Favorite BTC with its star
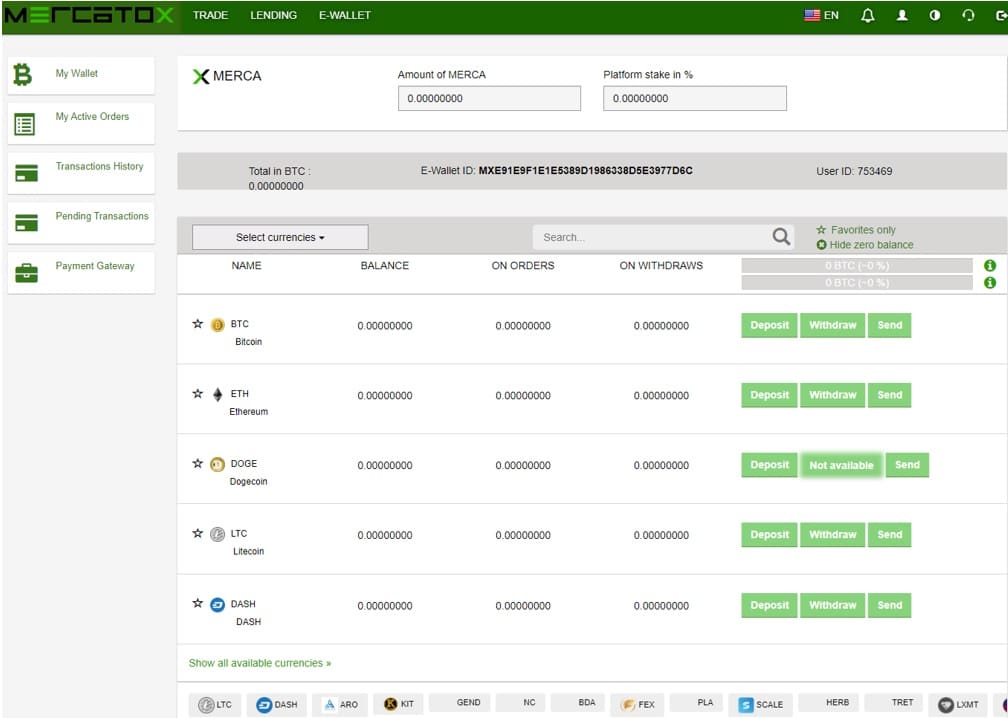The height and width of the screenshot is (718, 1008). pyautogui.click(x=197, y=324)
